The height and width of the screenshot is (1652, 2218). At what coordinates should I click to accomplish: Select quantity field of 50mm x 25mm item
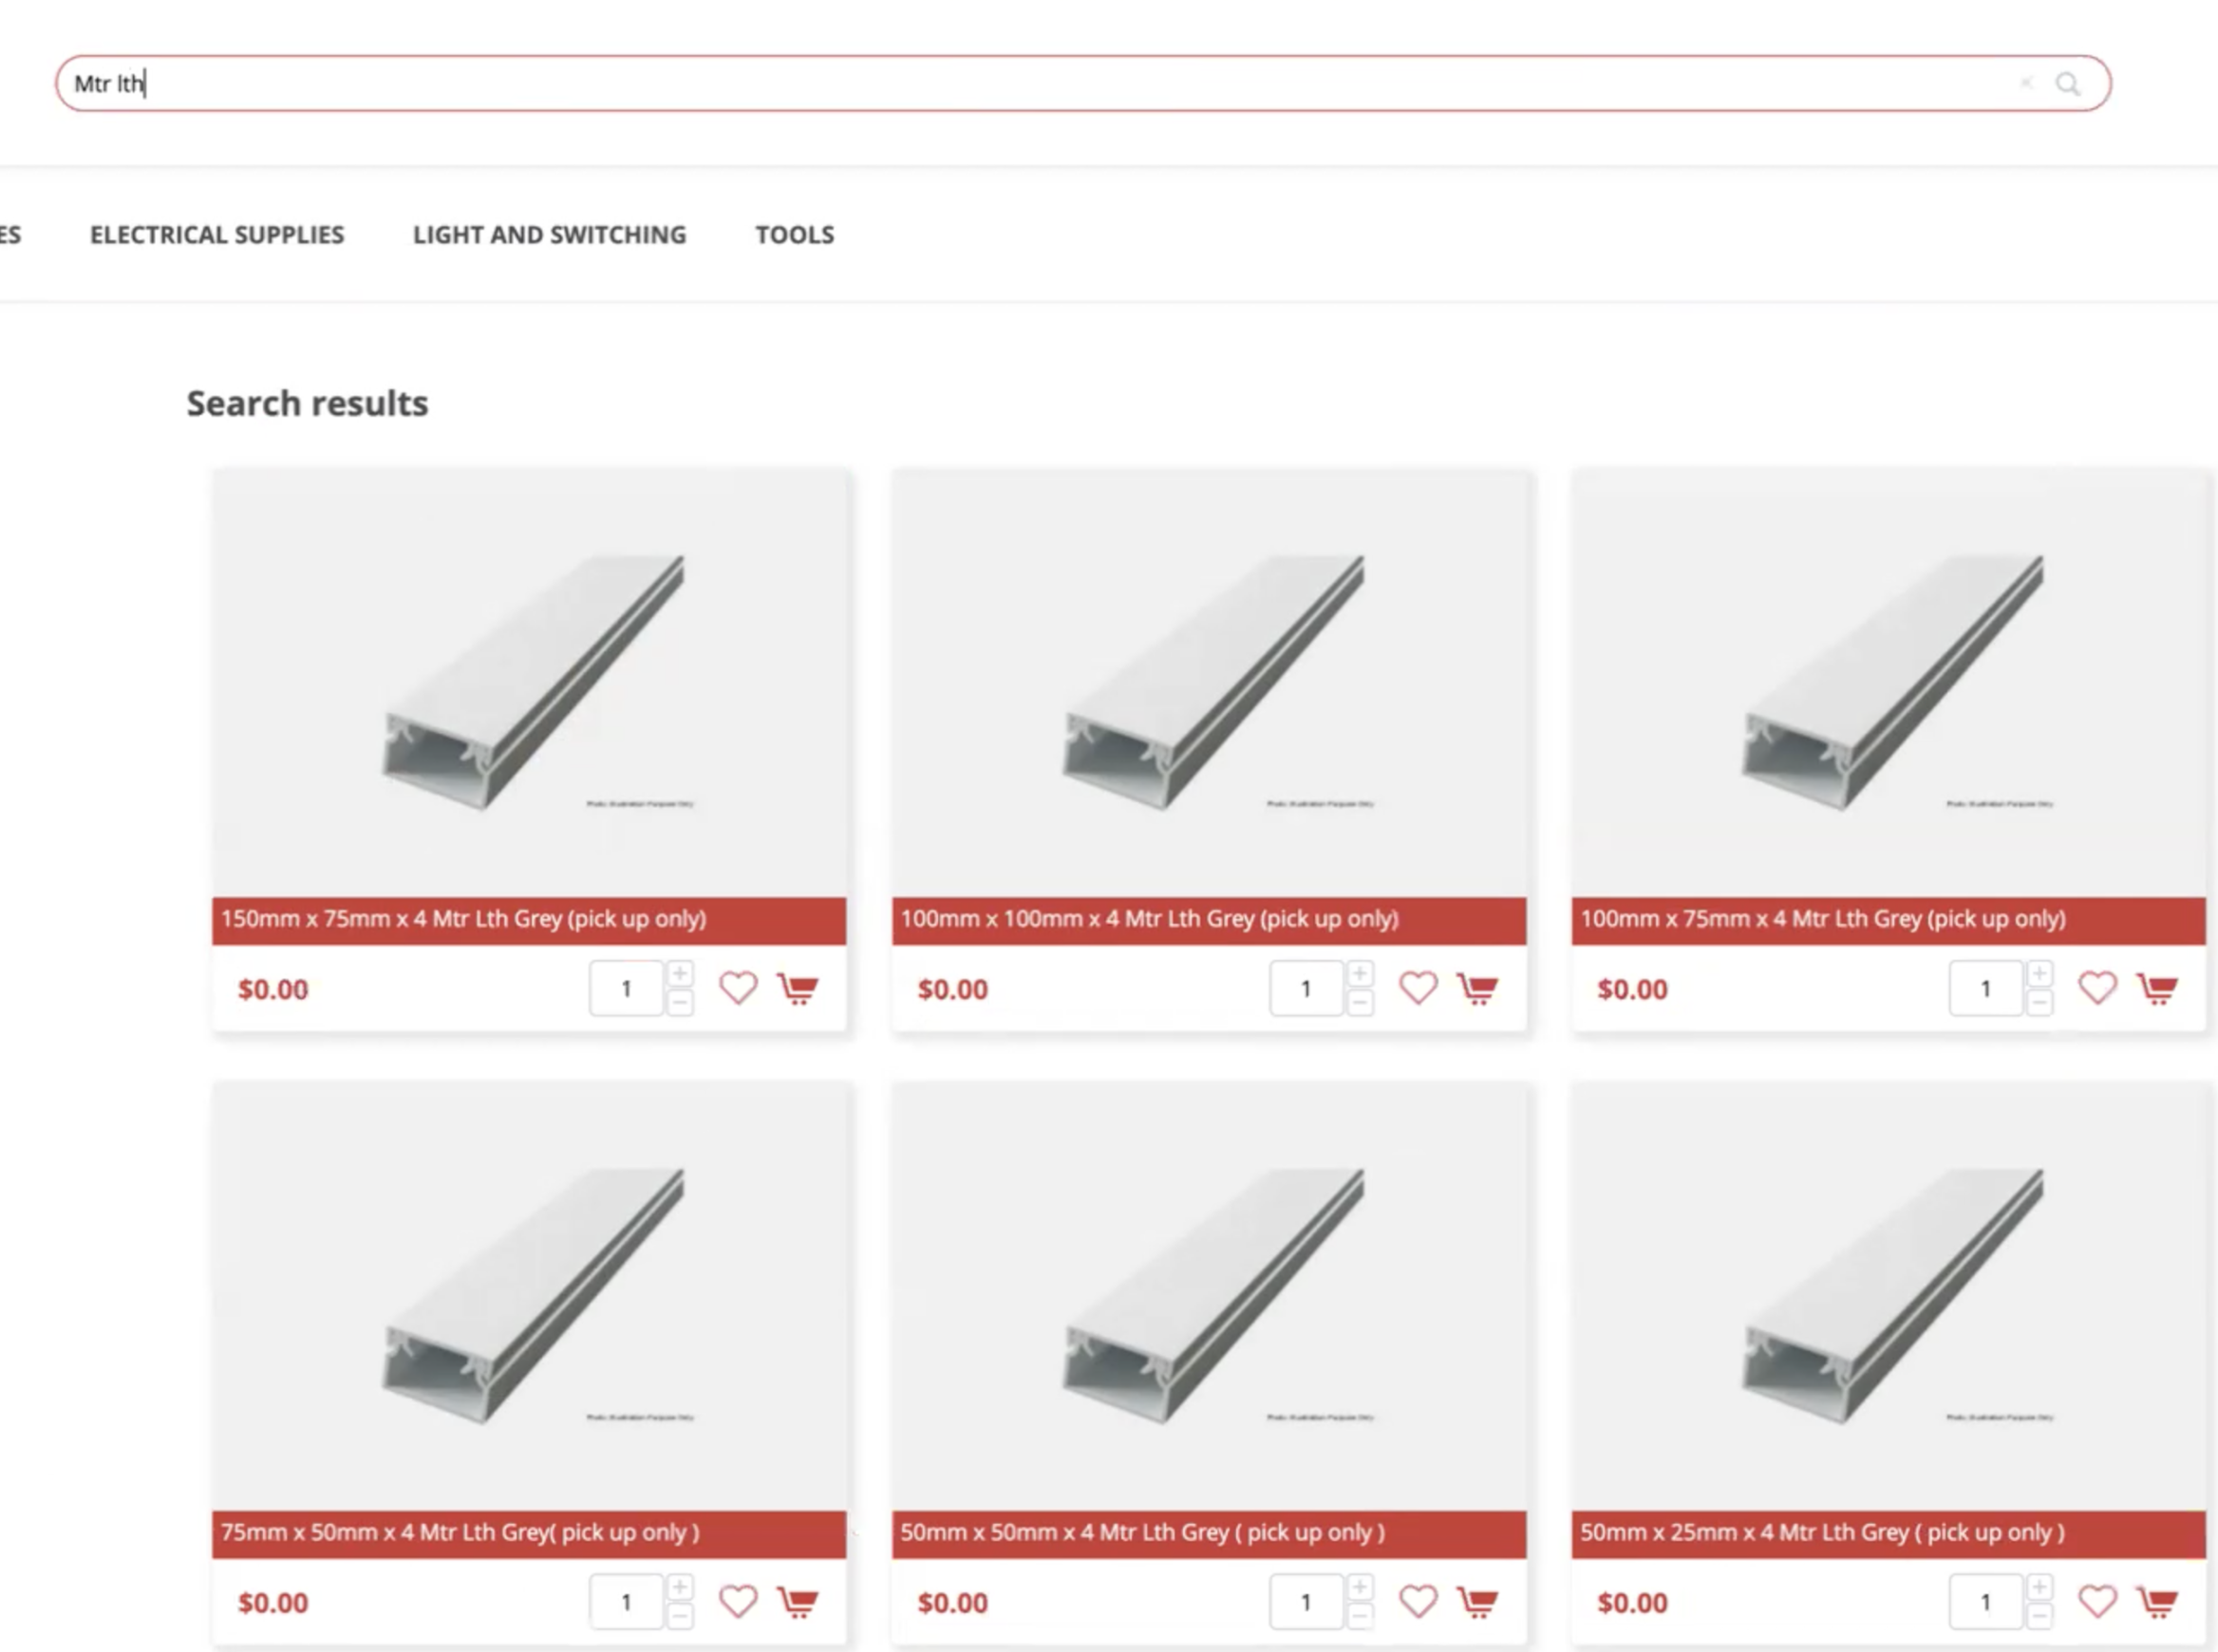tap(1986, 1602)
